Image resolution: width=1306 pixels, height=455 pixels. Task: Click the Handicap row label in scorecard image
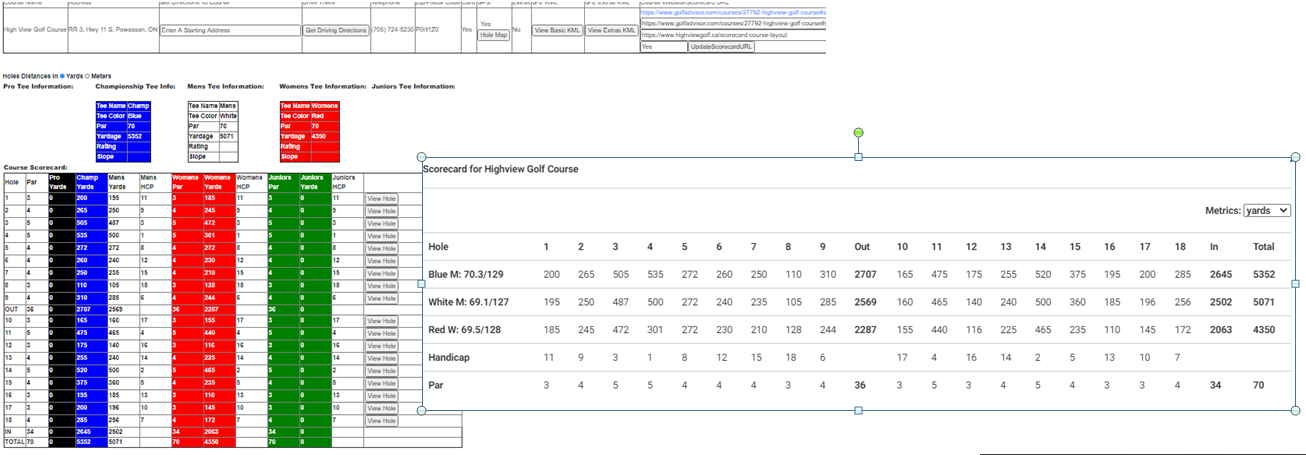click(450, 357)
